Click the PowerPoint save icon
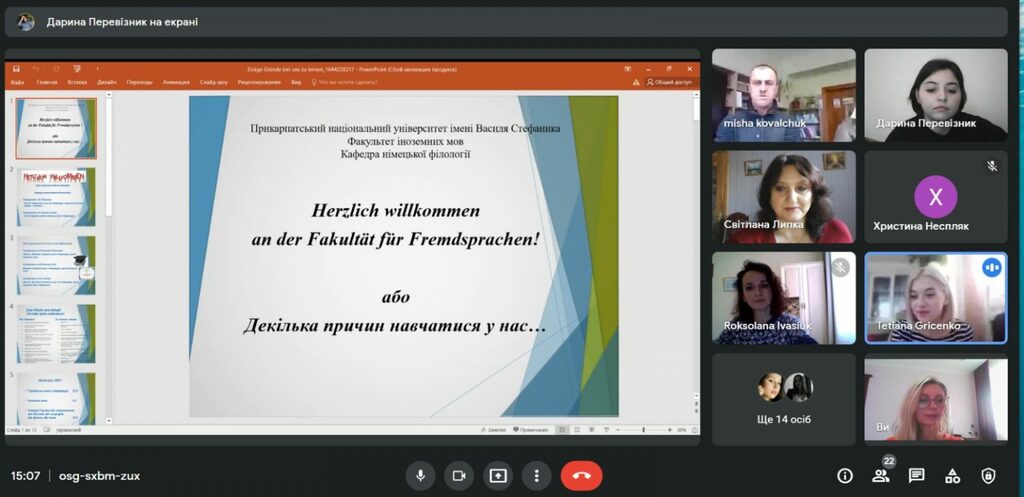 pos(16,69)
